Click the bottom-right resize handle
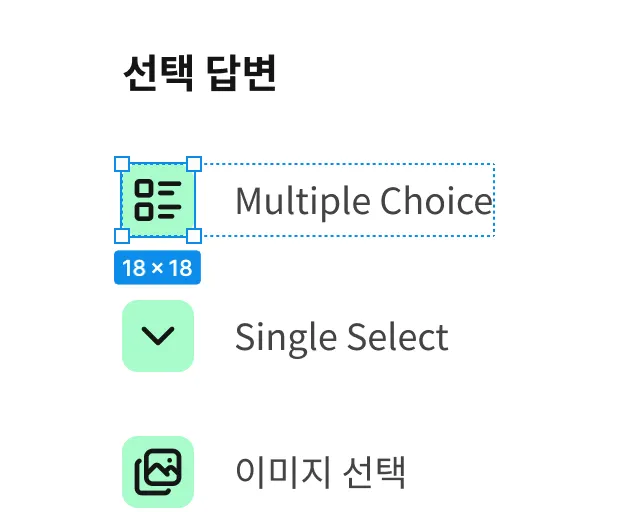The width and height of the screenshot is (632, 512). [194, 236]
